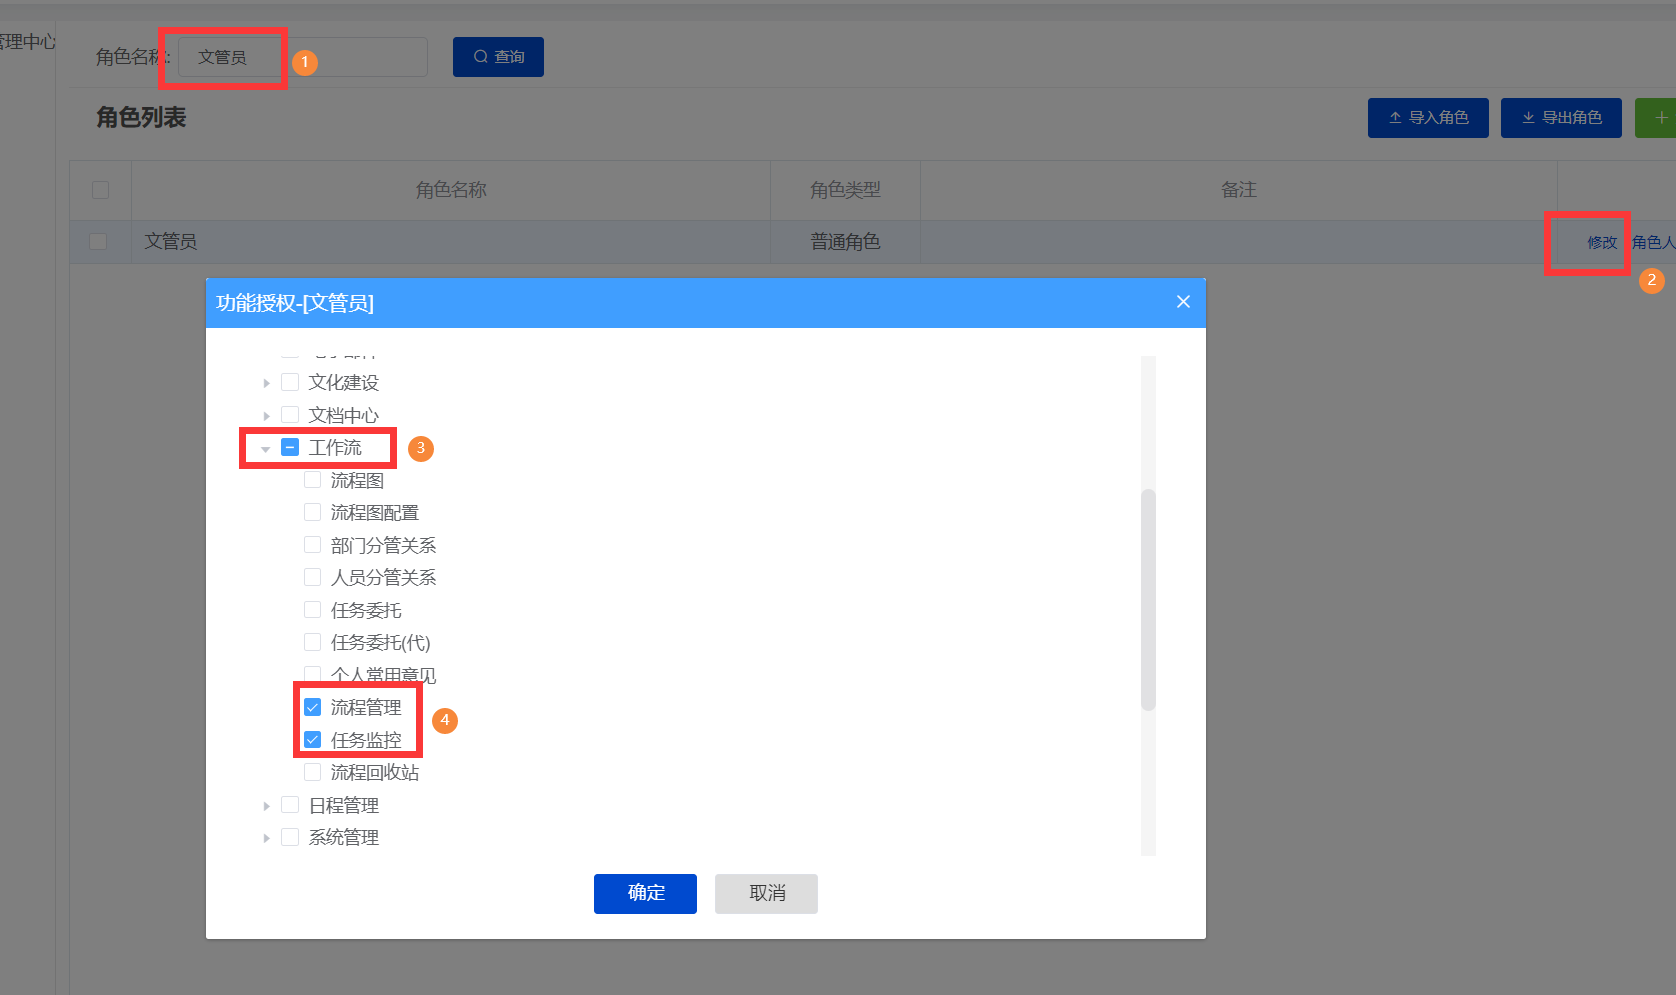1676x995 pixels.
Task: Click the 查询 search button
Action: 498,57
